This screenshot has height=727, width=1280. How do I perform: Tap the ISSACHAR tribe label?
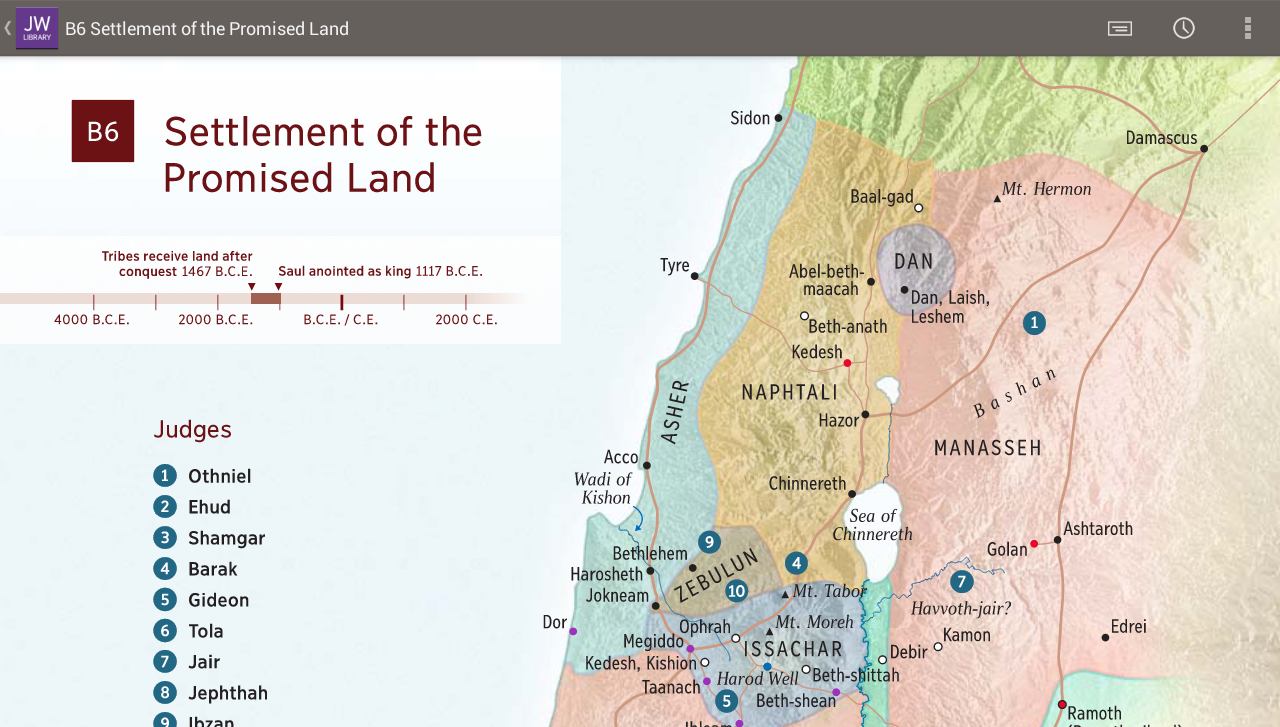click(x=794, y=650)
